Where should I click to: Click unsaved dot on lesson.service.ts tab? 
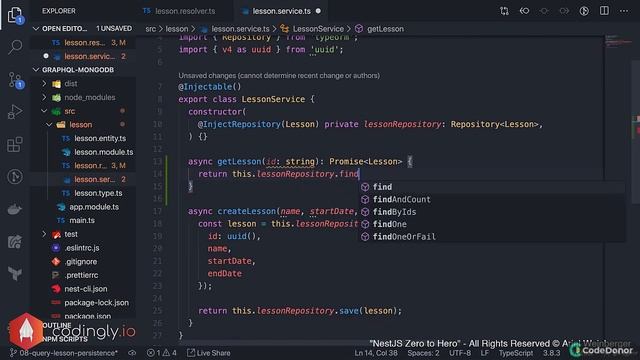click(x=318, y=11)
